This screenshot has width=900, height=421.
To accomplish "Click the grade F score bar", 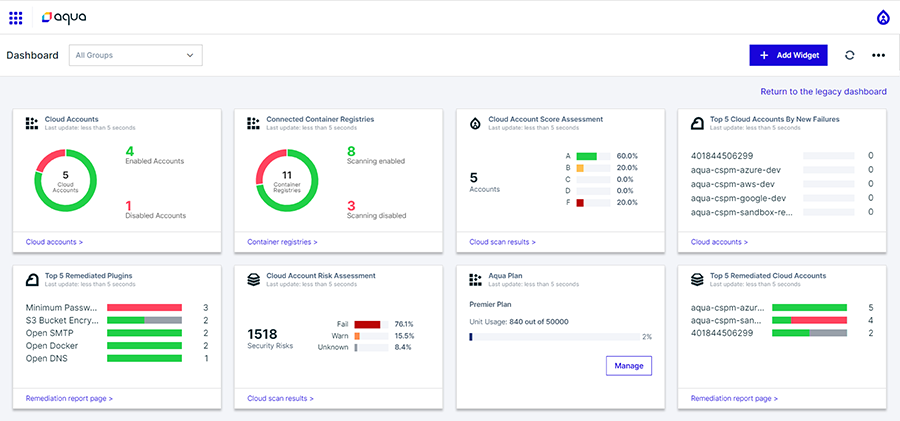I will 593,202.
